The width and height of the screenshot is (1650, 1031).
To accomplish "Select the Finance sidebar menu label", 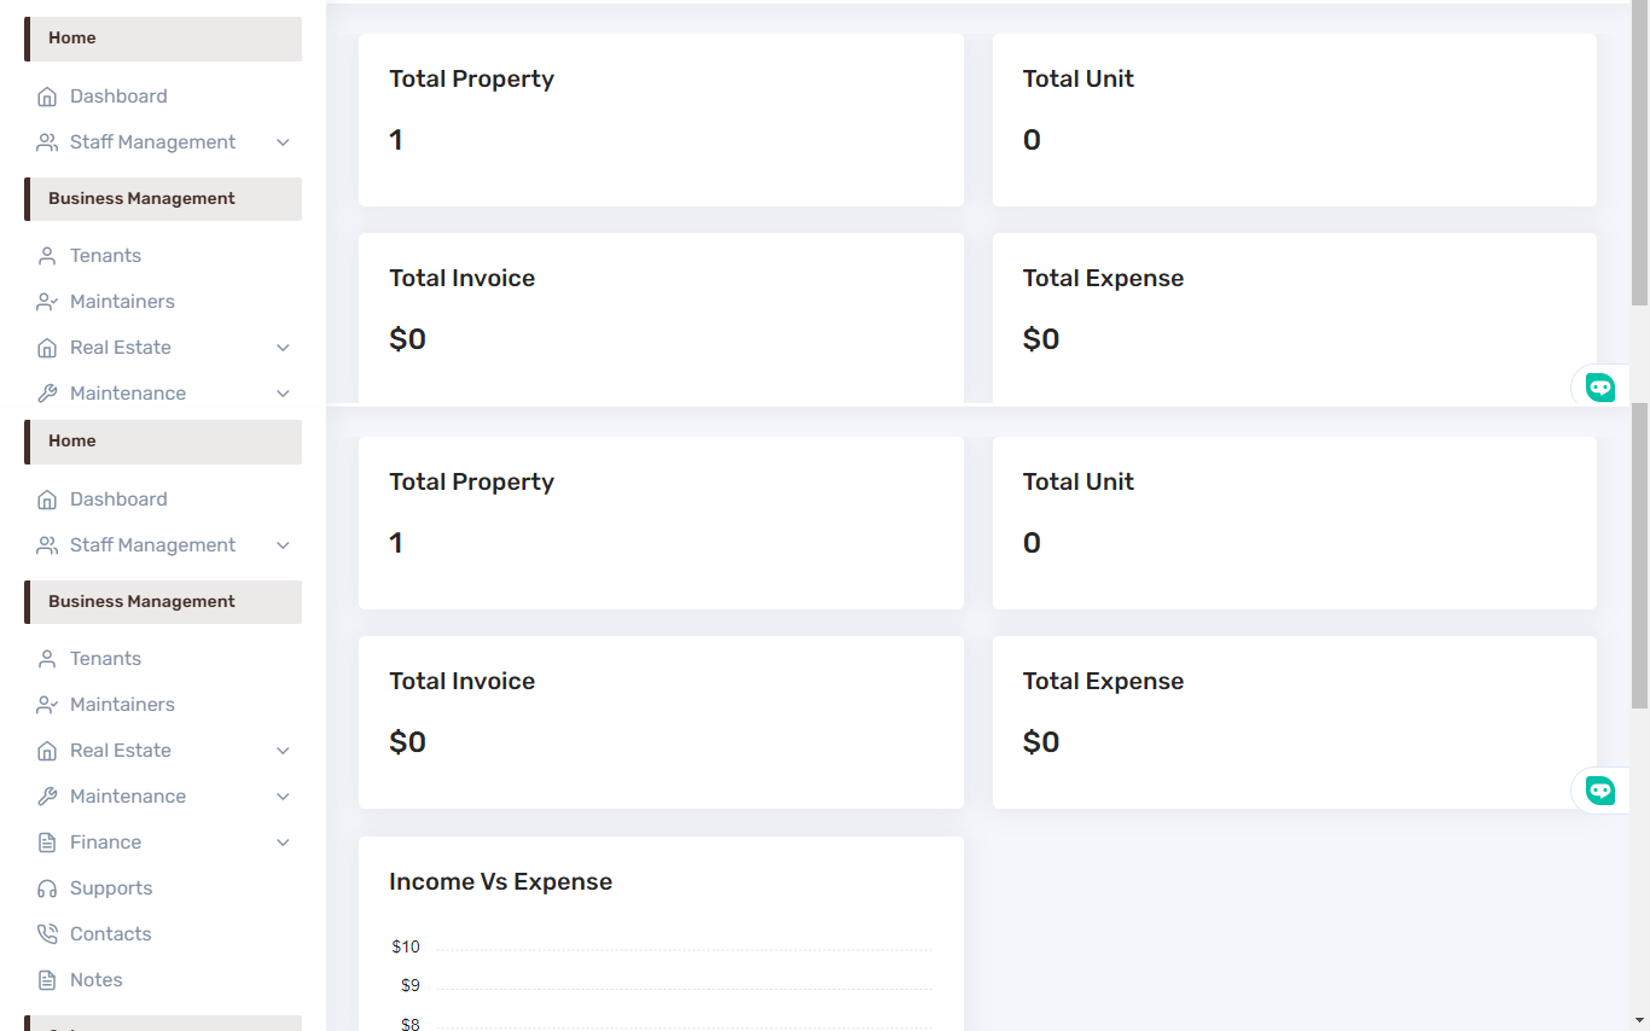I will [105, 843].
